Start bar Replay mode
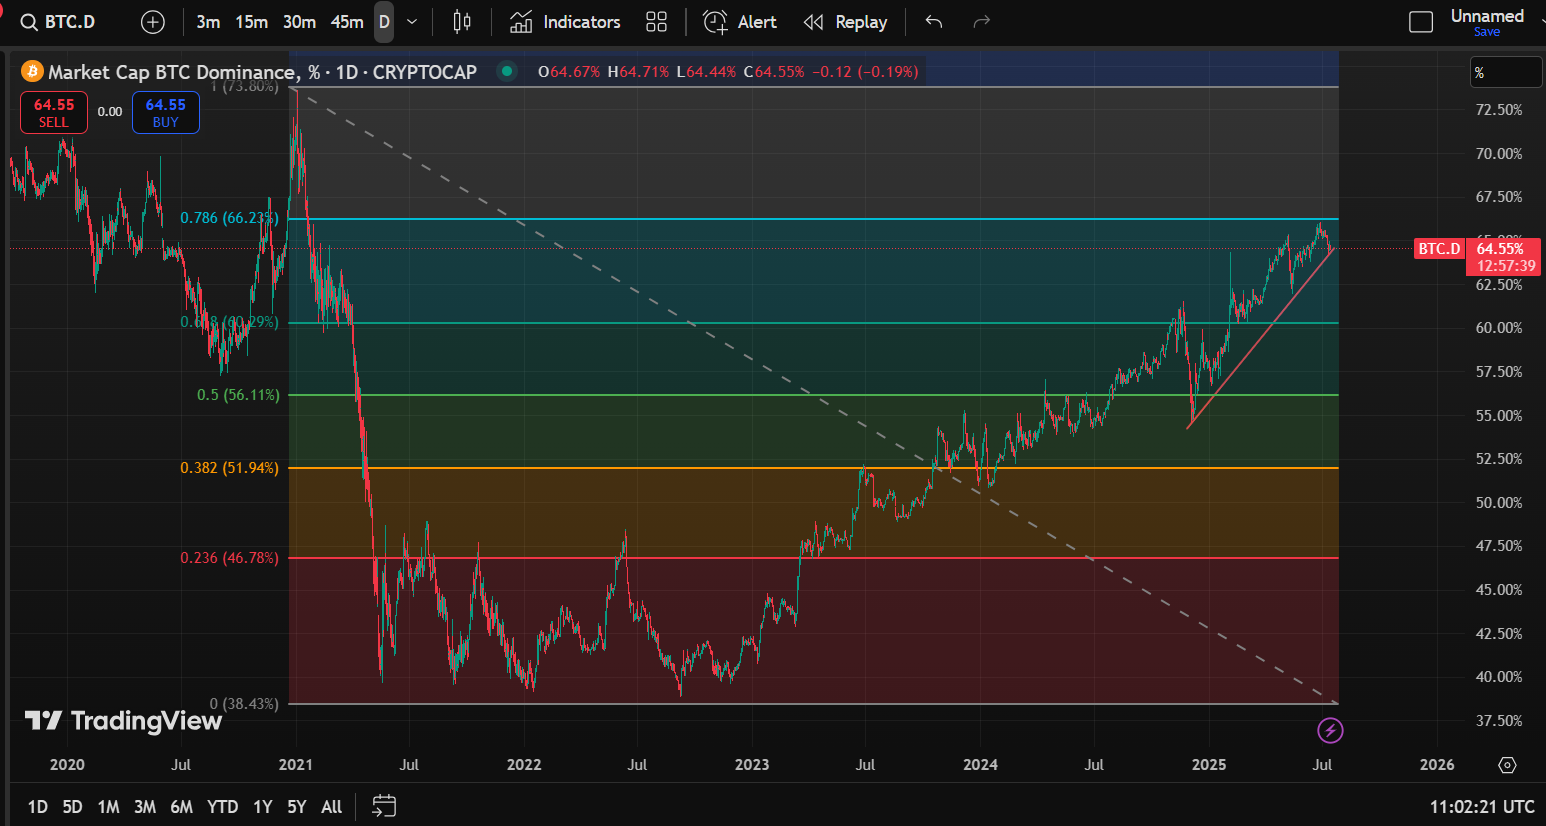This screenshot has height=826, width=1546. [x=845, y=22]
